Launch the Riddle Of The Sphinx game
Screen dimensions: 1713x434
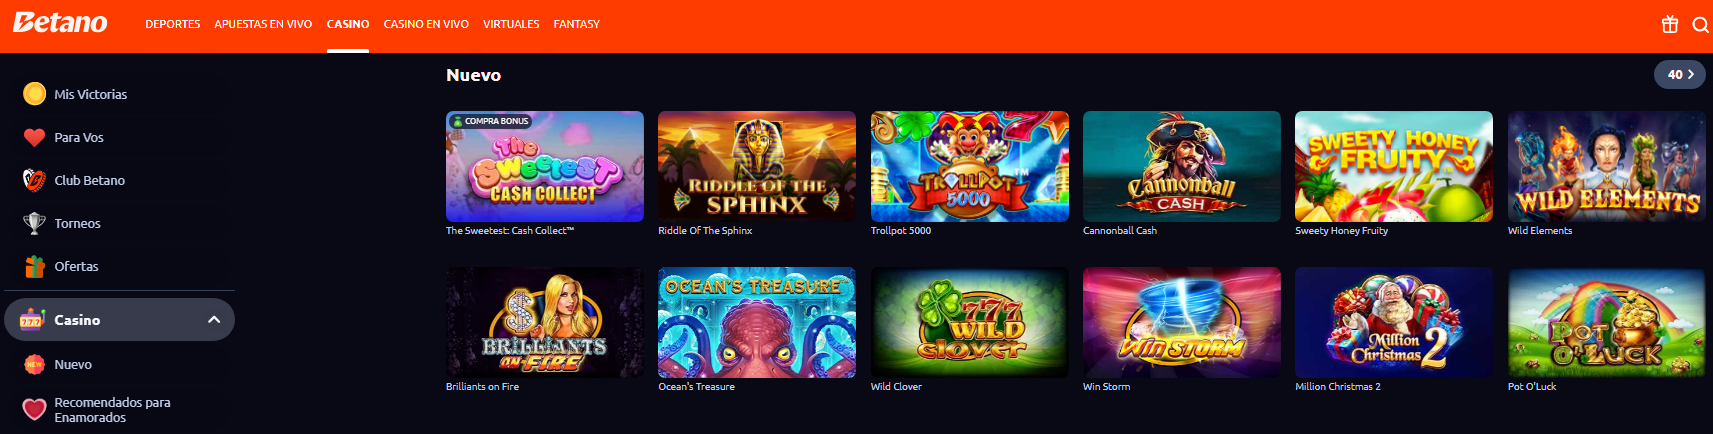point(757,166)
